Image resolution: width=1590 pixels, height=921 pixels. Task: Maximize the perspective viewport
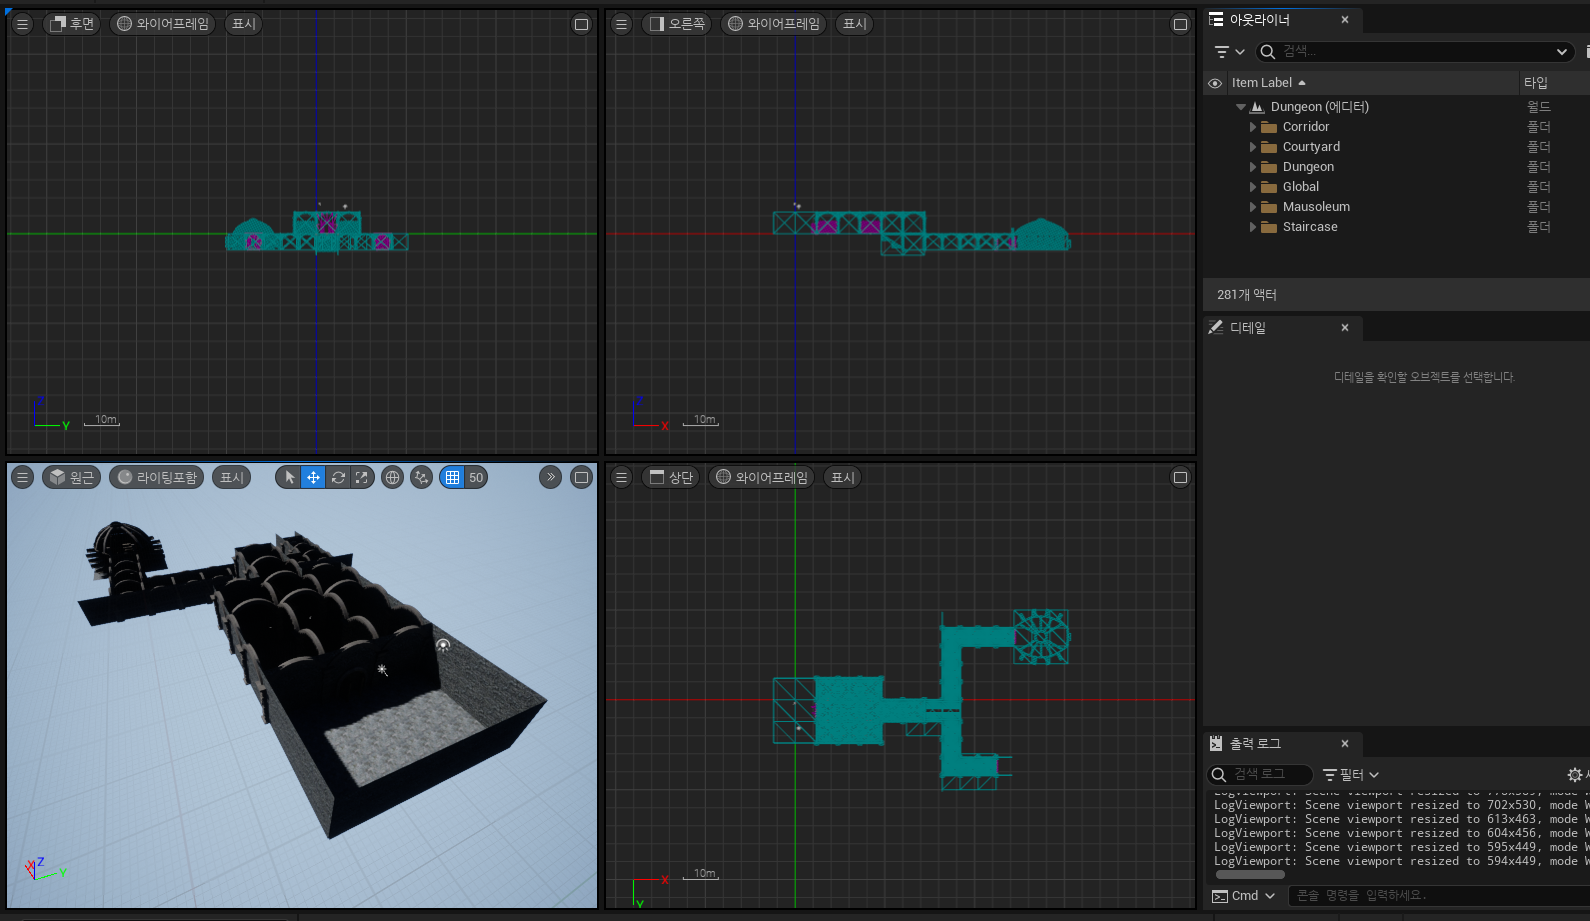[x=581, y=478]
